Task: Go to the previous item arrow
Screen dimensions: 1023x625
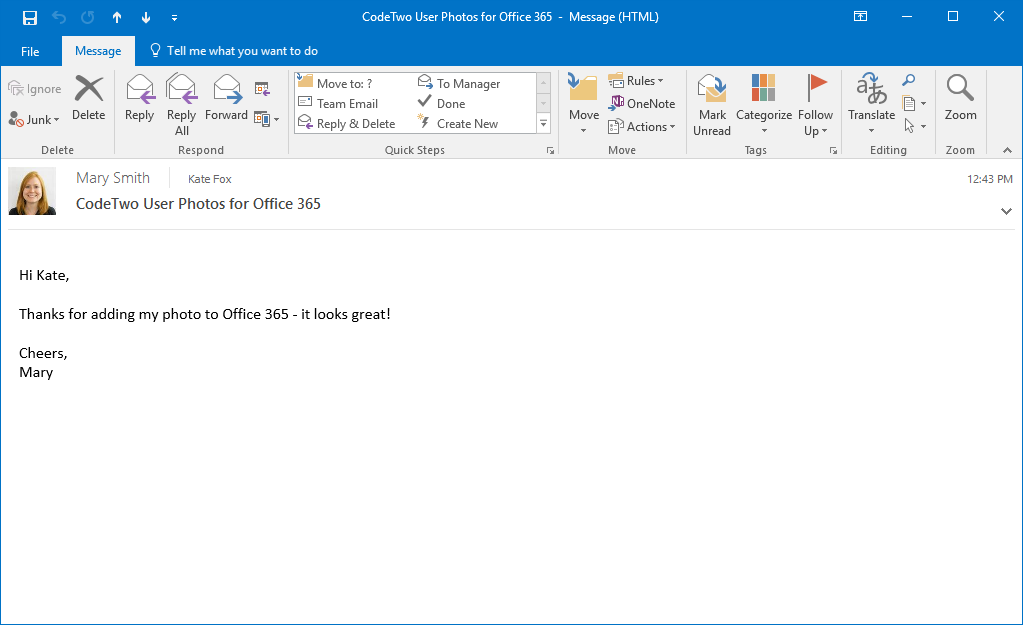Action: click(117, 17)
